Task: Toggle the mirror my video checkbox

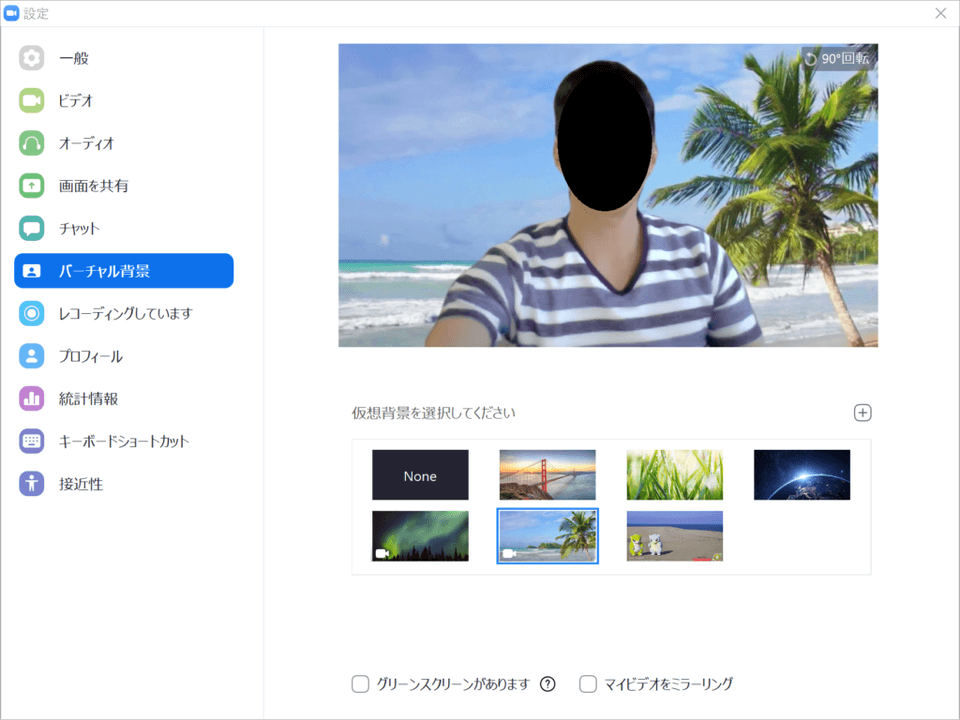Action: [589, 684]
